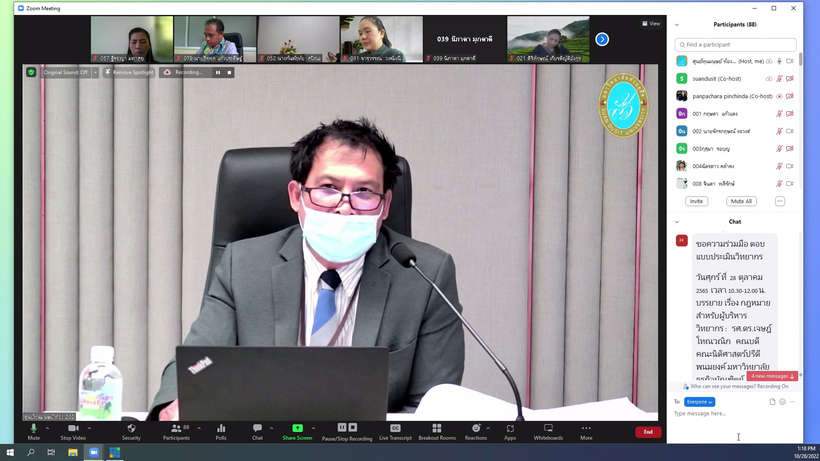Toggle the Participants panel button
The width and height of the screenshot is (820, 461).
[x=176, y=432]
